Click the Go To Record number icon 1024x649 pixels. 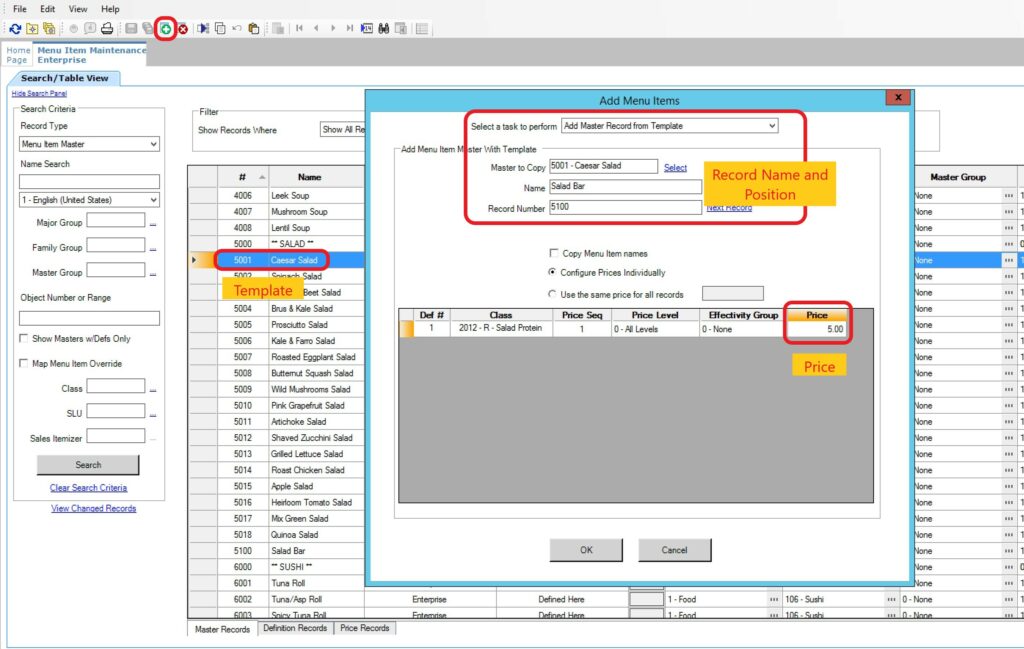click(x=367, y=29)
